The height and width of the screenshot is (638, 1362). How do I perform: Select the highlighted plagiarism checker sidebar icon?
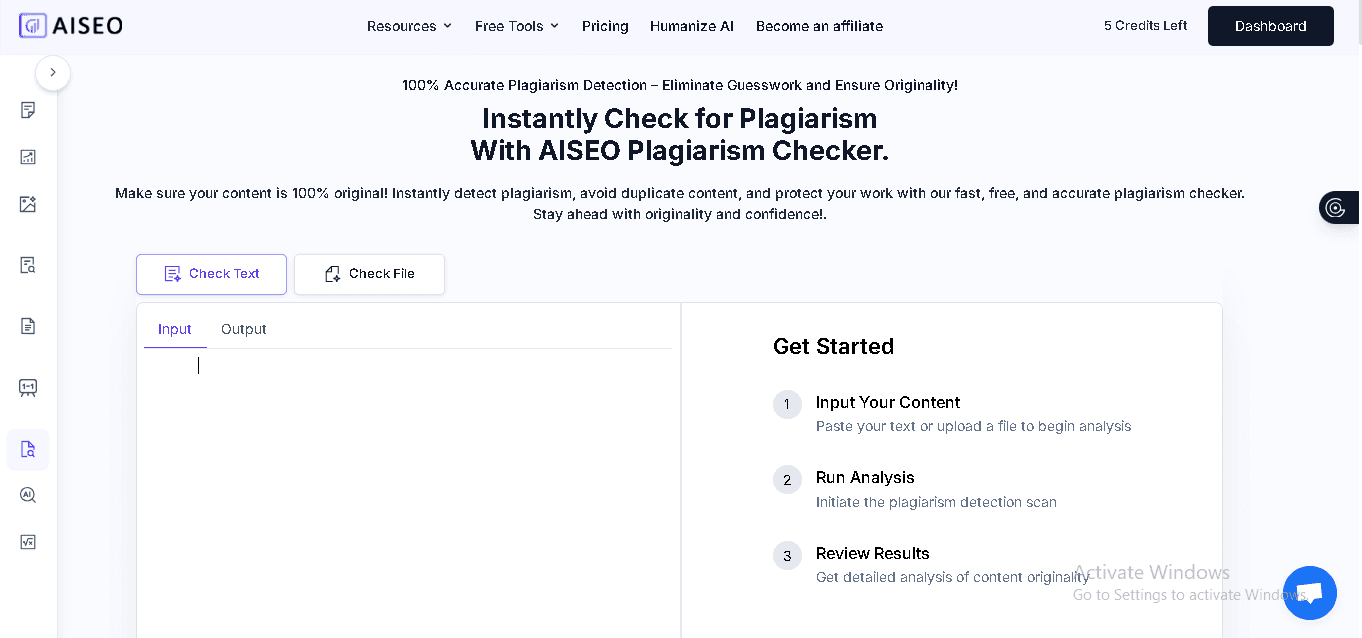tap(27, 450)
